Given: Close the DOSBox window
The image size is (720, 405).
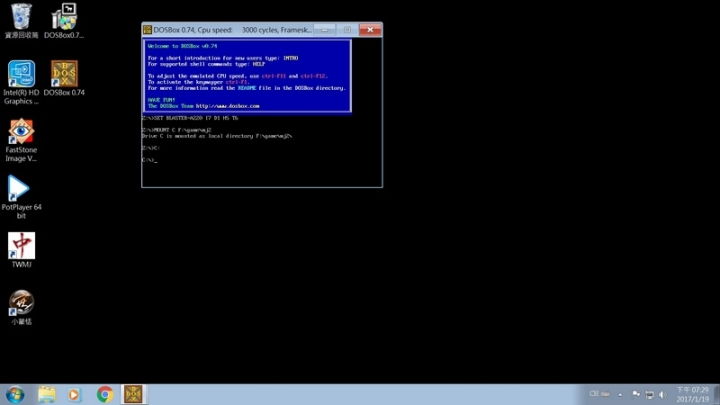Looking at the screenshot, I should (x=370, y=30).
